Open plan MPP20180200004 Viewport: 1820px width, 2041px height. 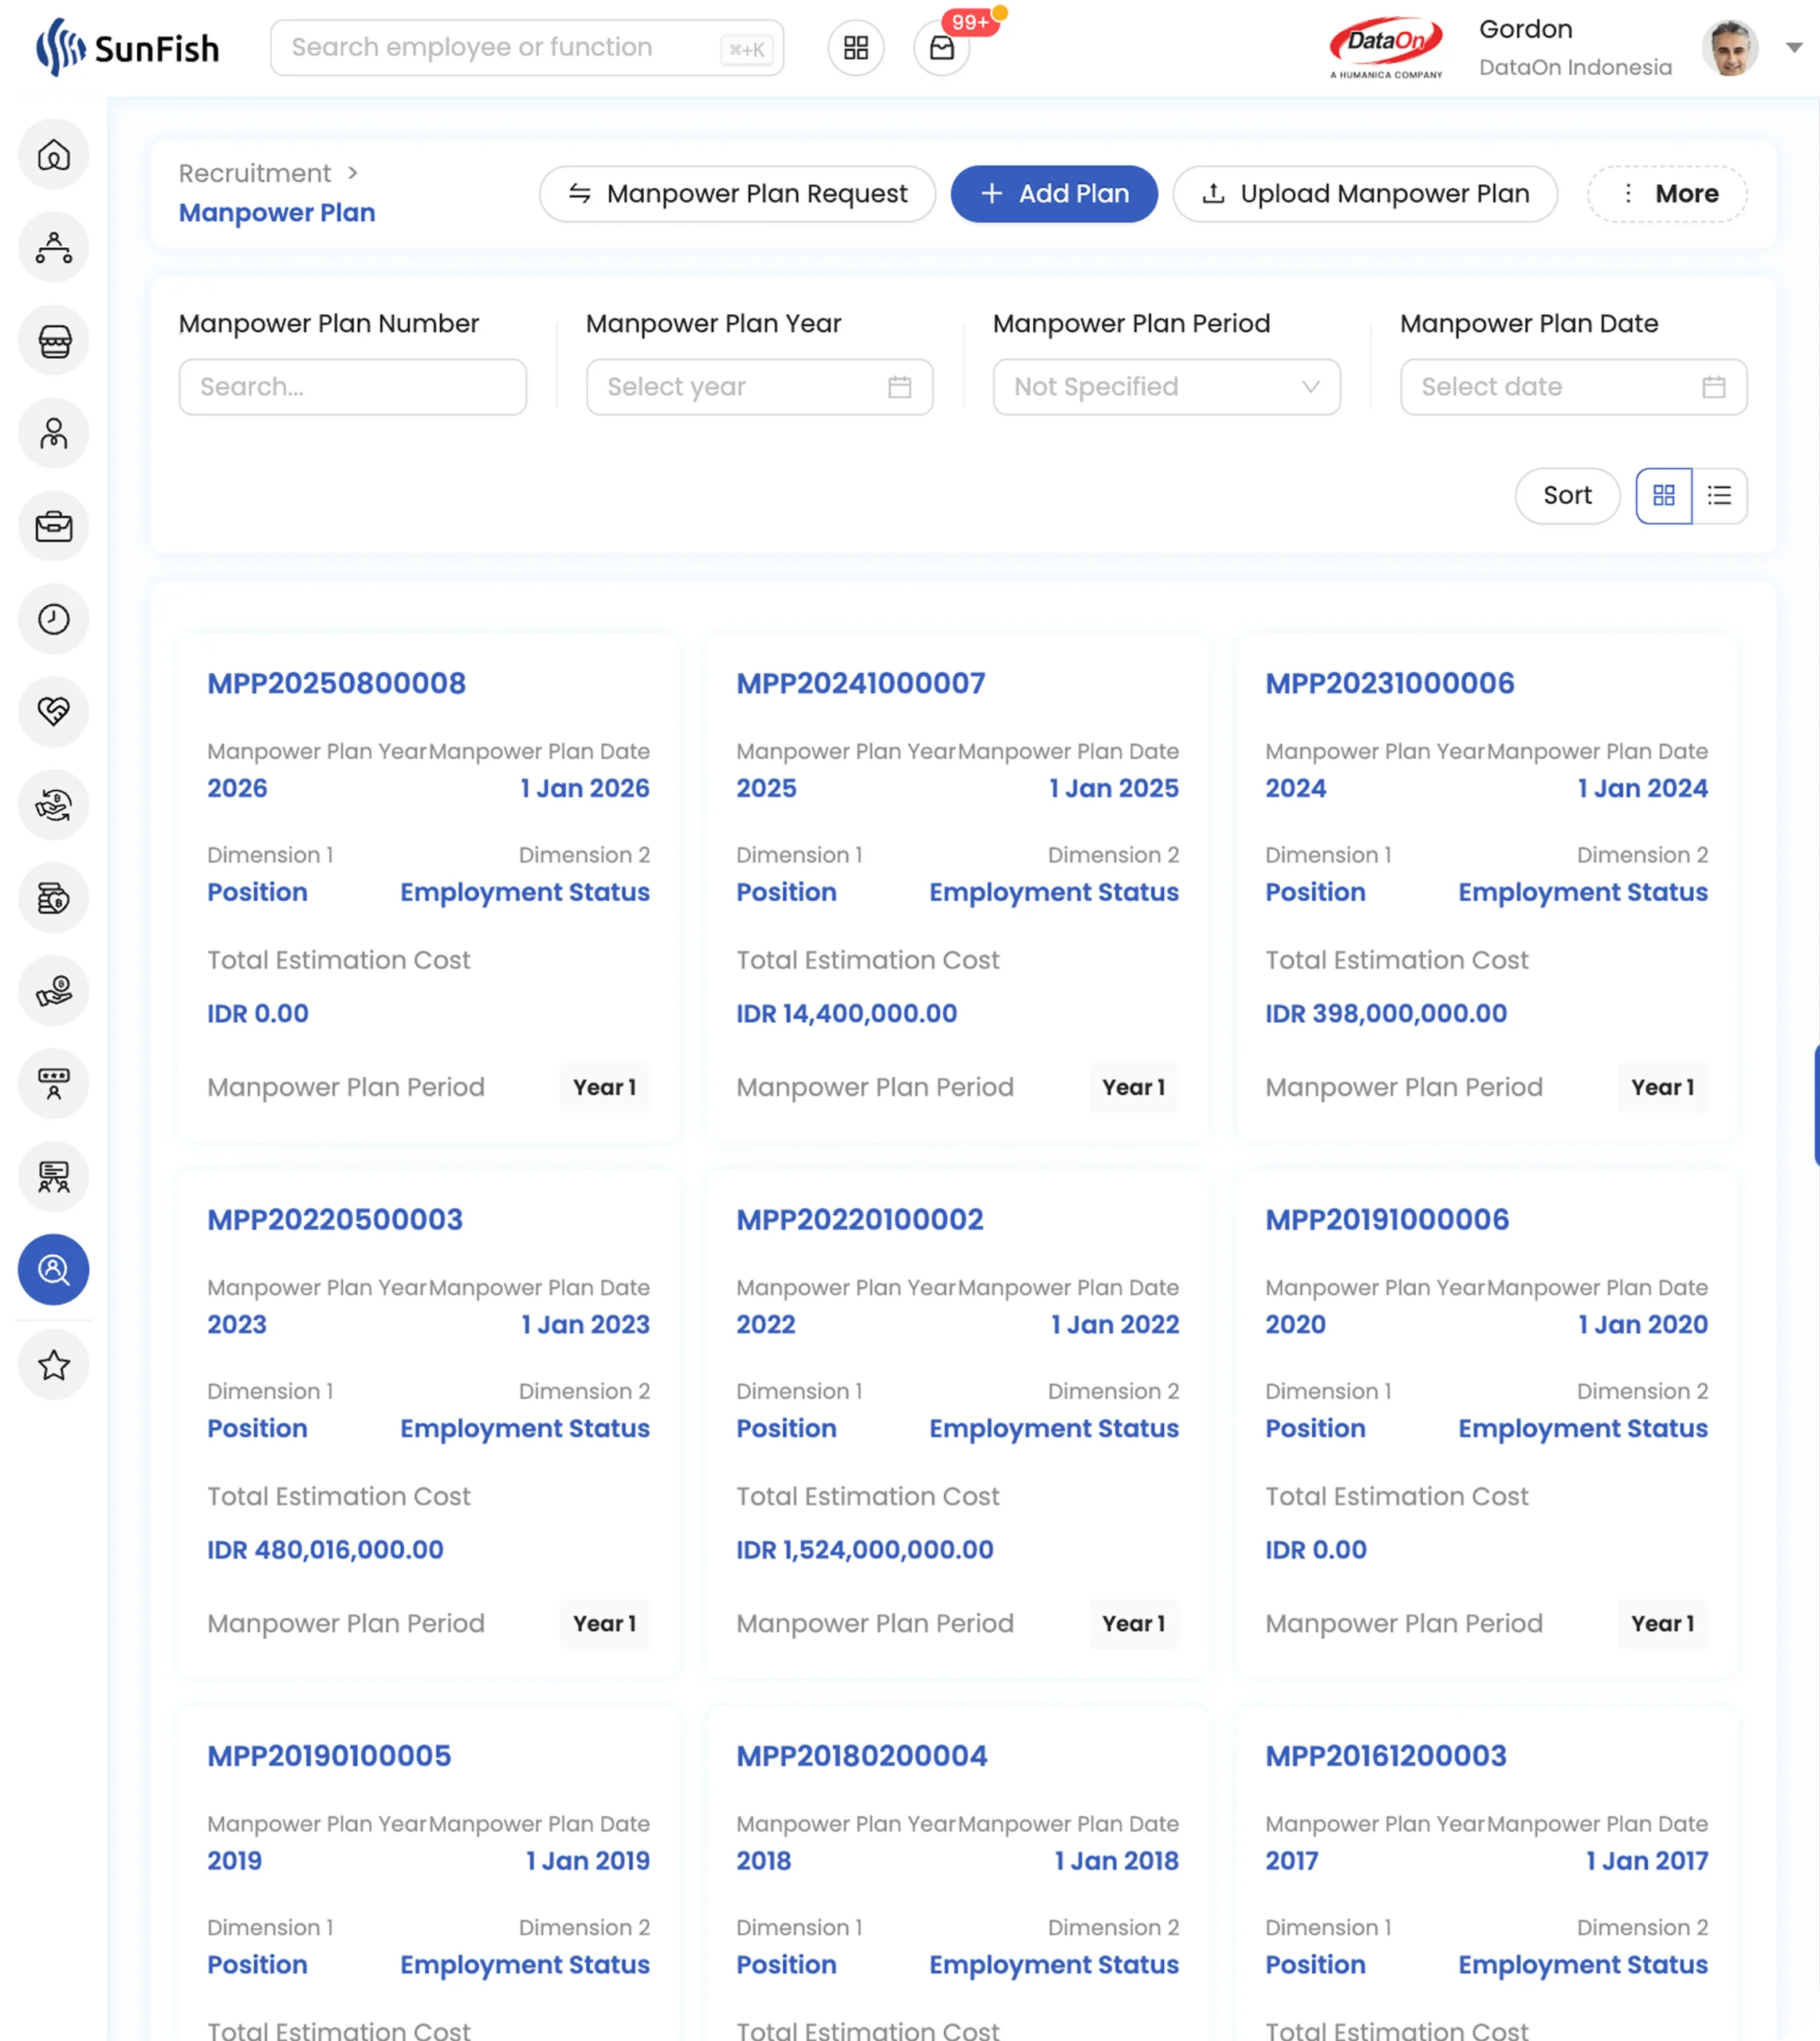[862, 1756]
